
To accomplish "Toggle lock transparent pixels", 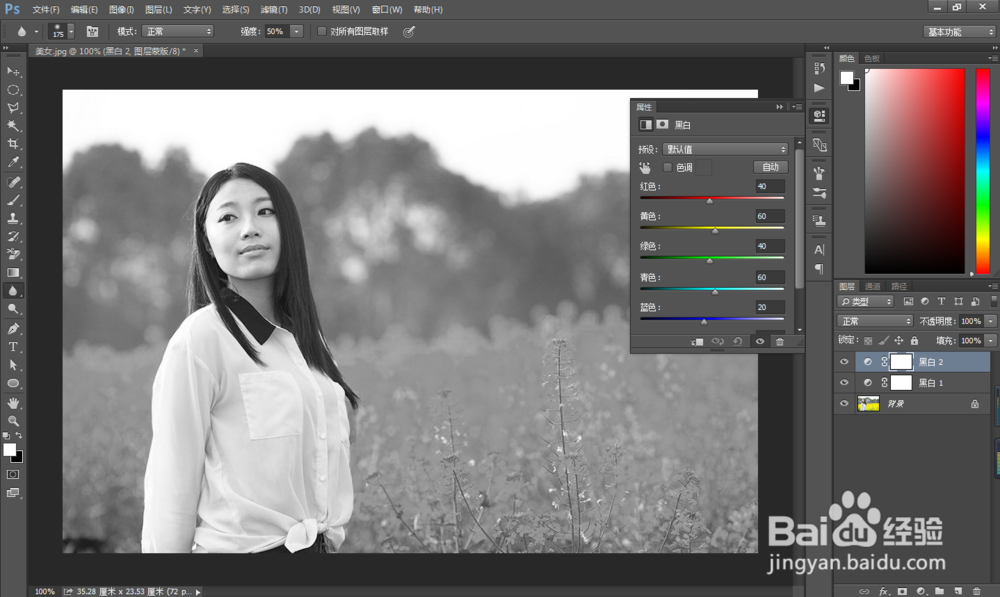I will pos(868,341).
